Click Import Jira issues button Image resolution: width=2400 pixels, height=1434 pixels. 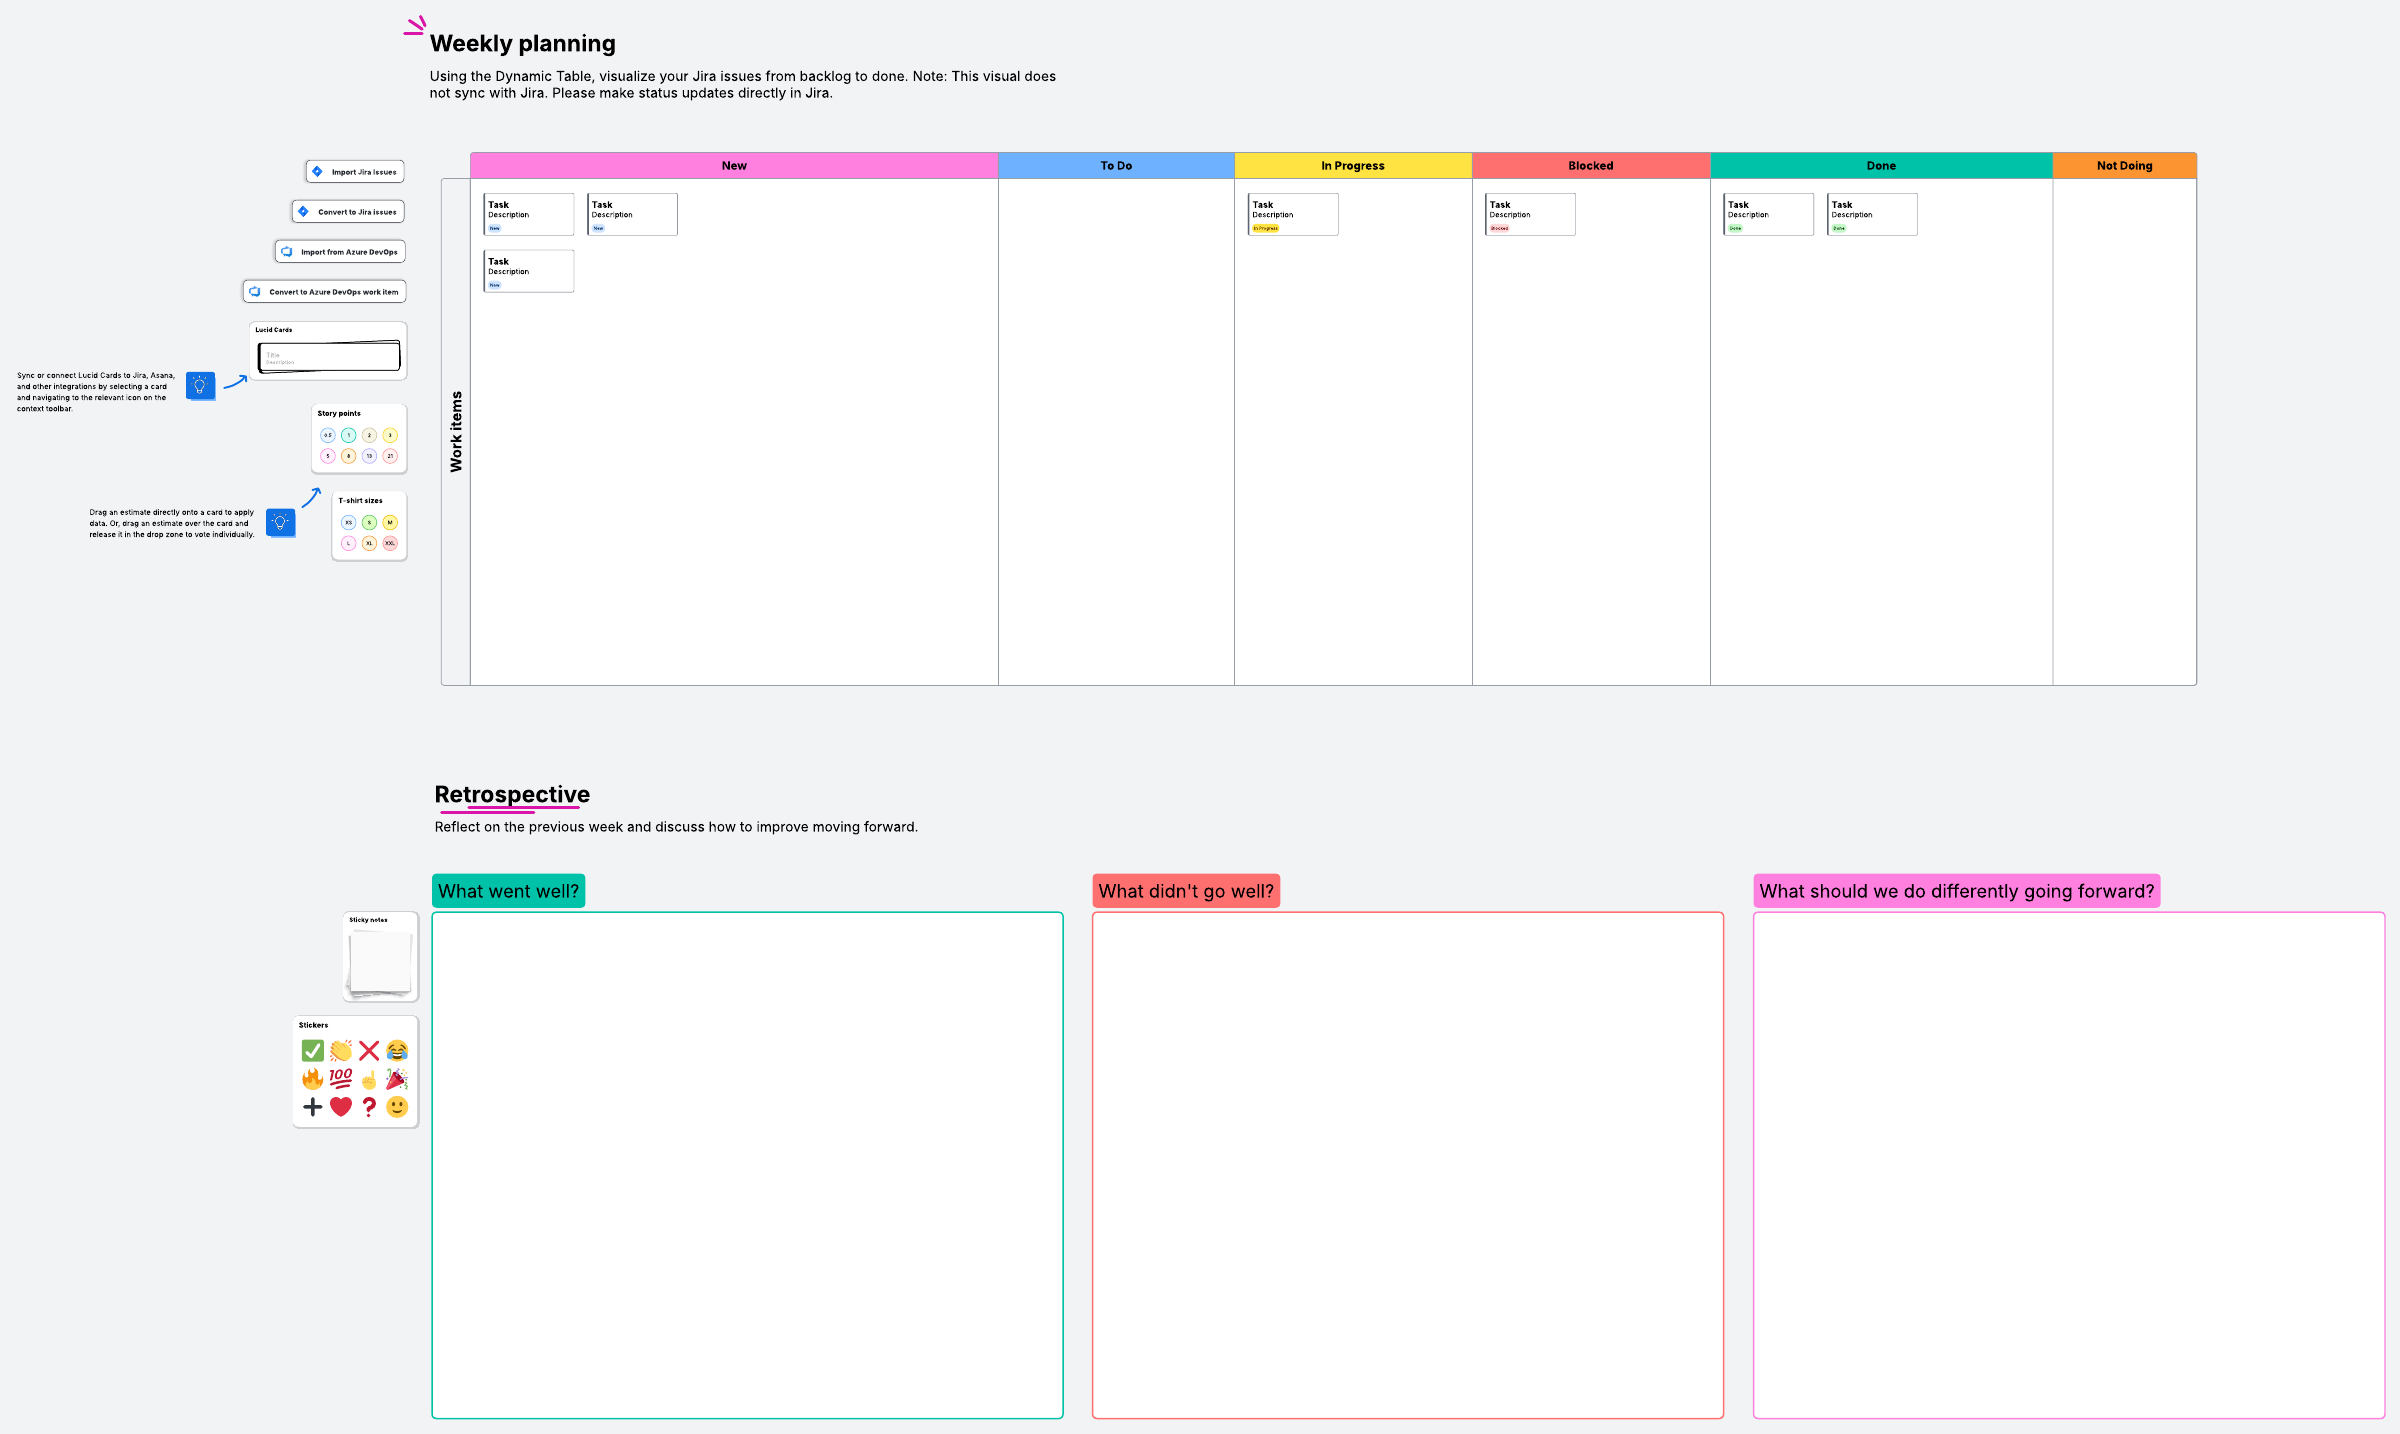tap(355, 172)
